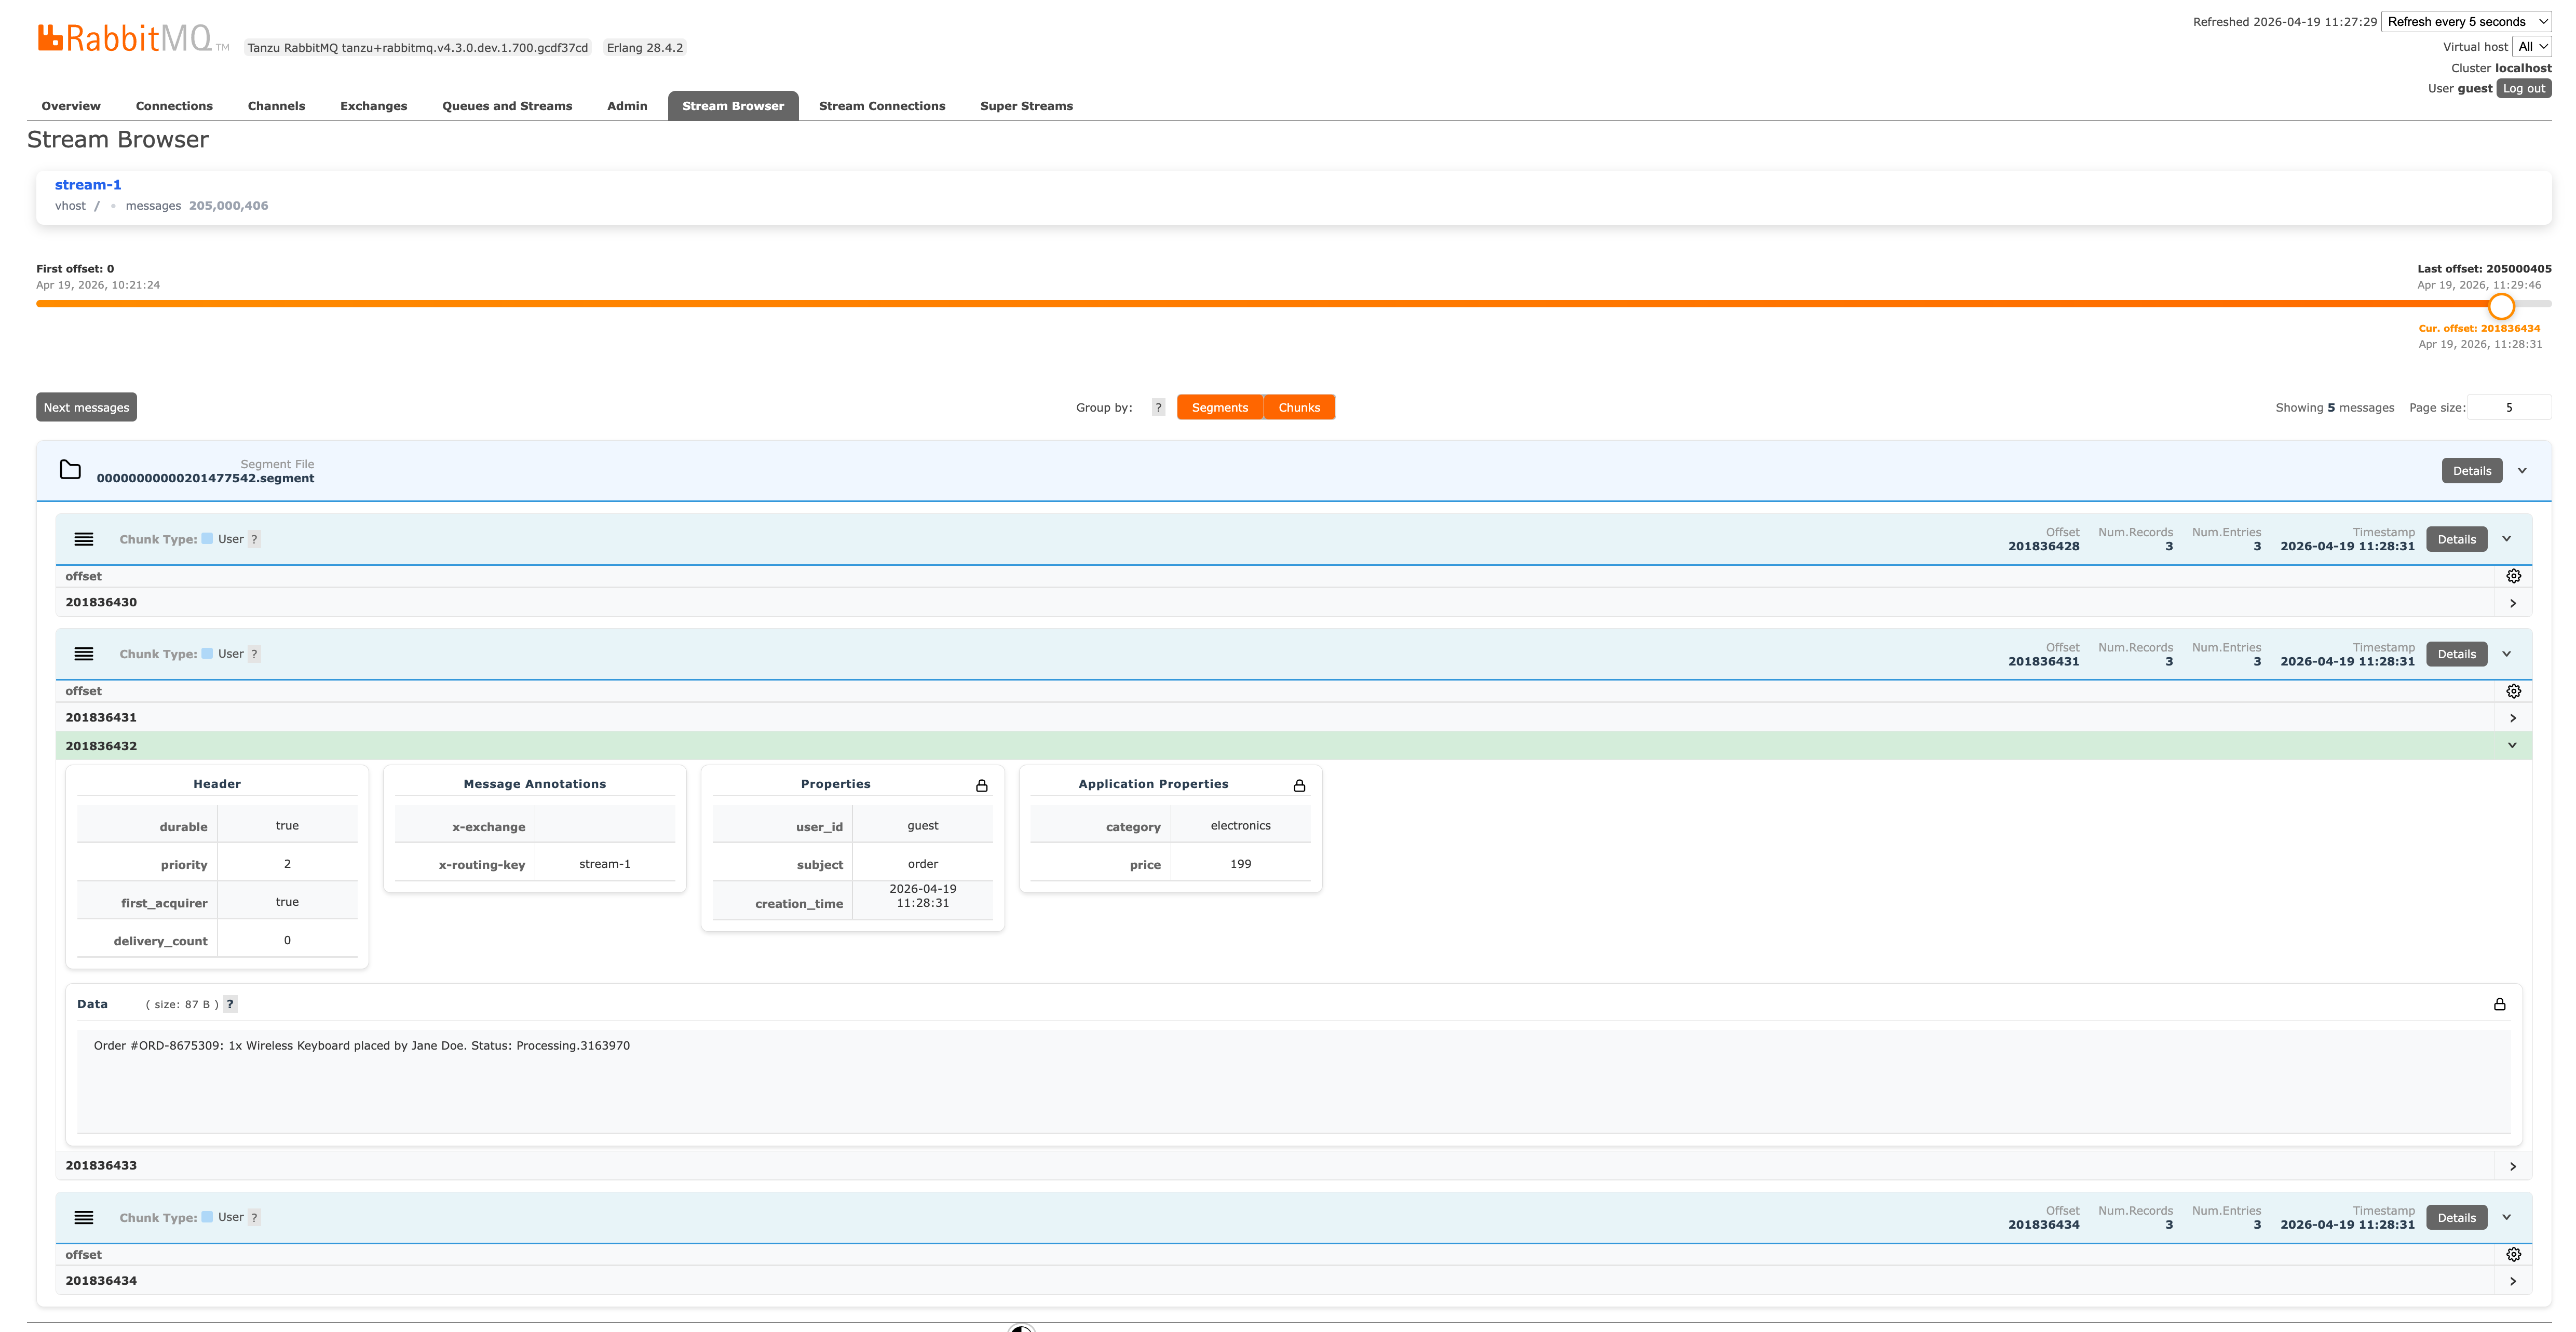Open the Super Streams tab
The image size is (2576, 1332).
(x=1026, y=106)
